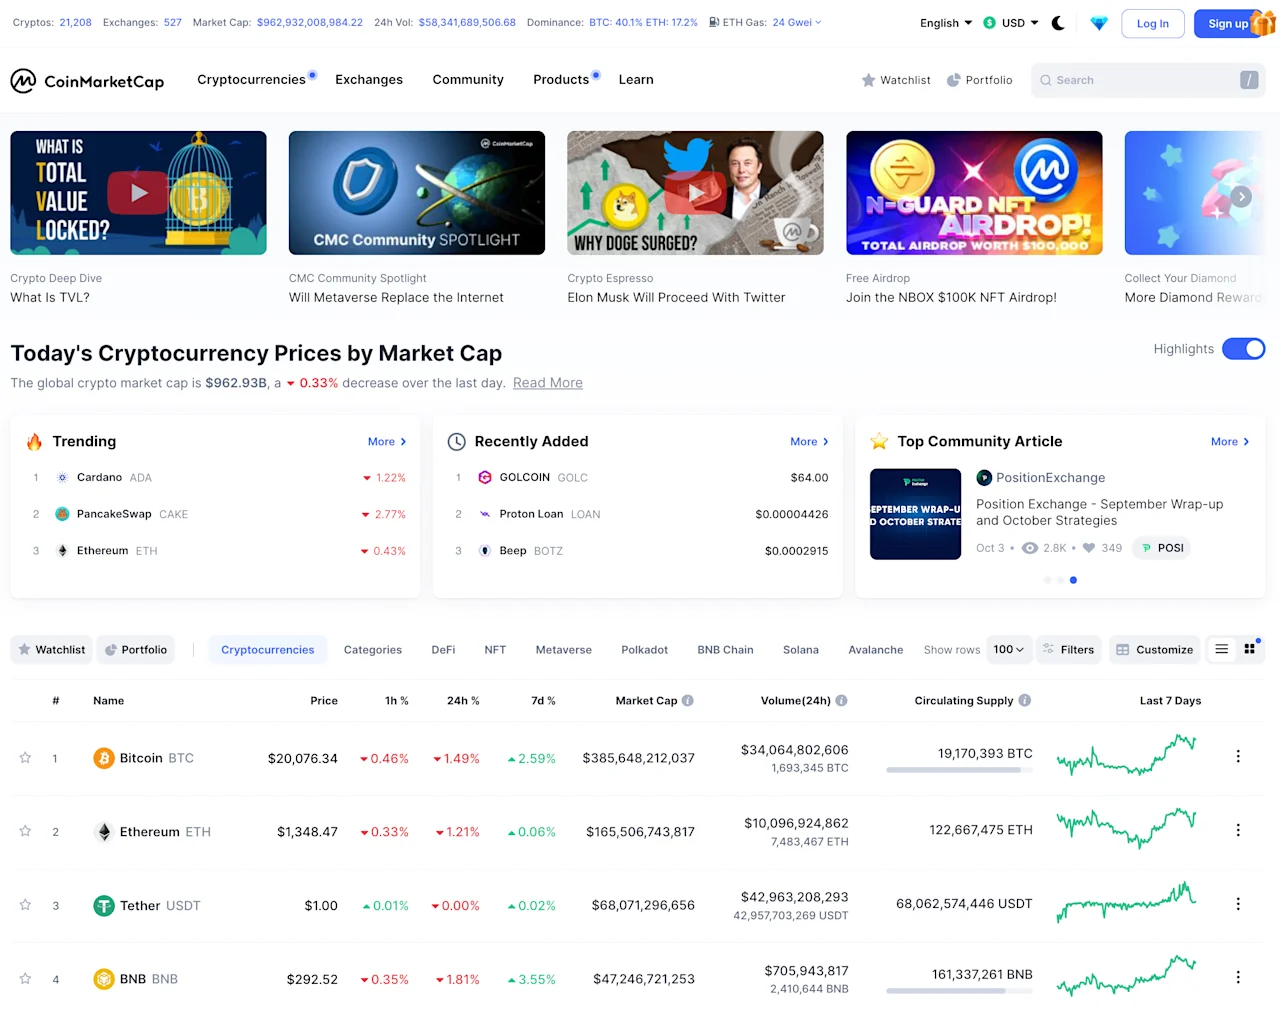Viewport: 1280px width, 1010px height.
Task: Select the NFT tab
Action: pos(495,650)
